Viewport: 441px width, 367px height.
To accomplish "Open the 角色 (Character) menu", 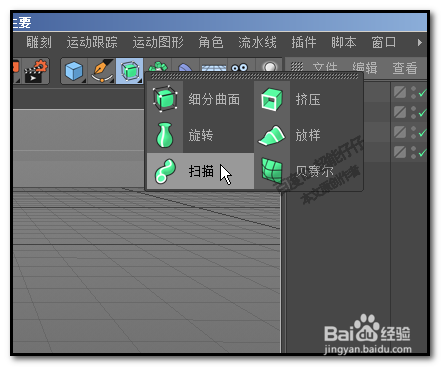I will click(211, 42).
